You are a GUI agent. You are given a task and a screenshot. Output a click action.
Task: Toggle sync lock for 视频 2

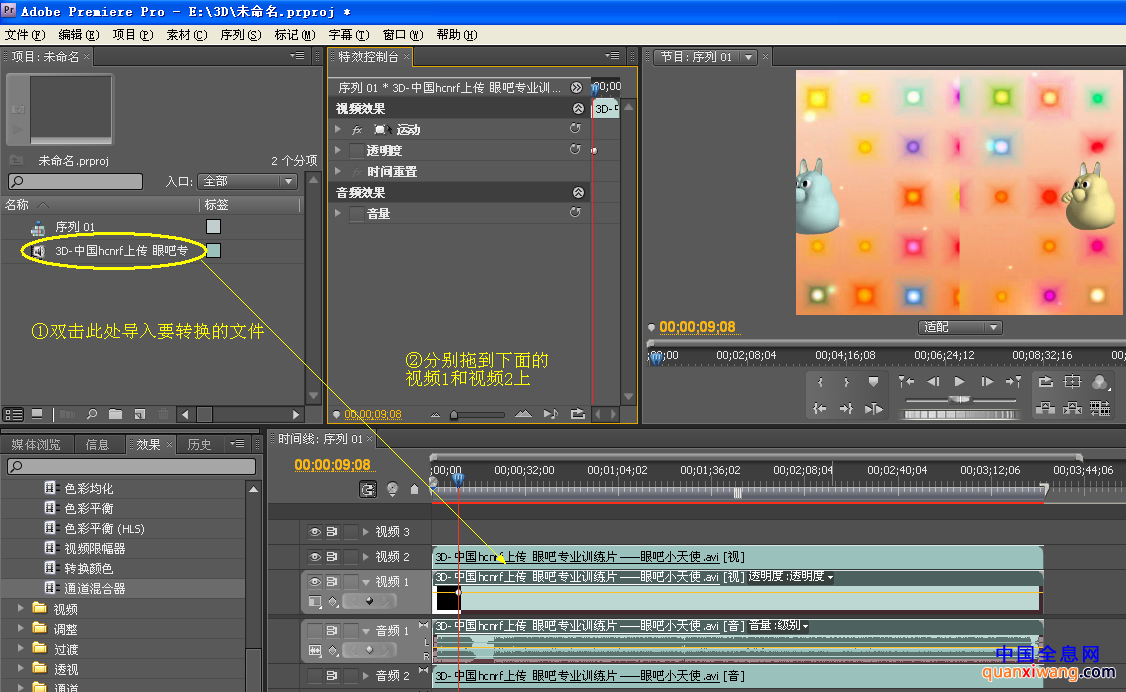[x=332, y=556]
